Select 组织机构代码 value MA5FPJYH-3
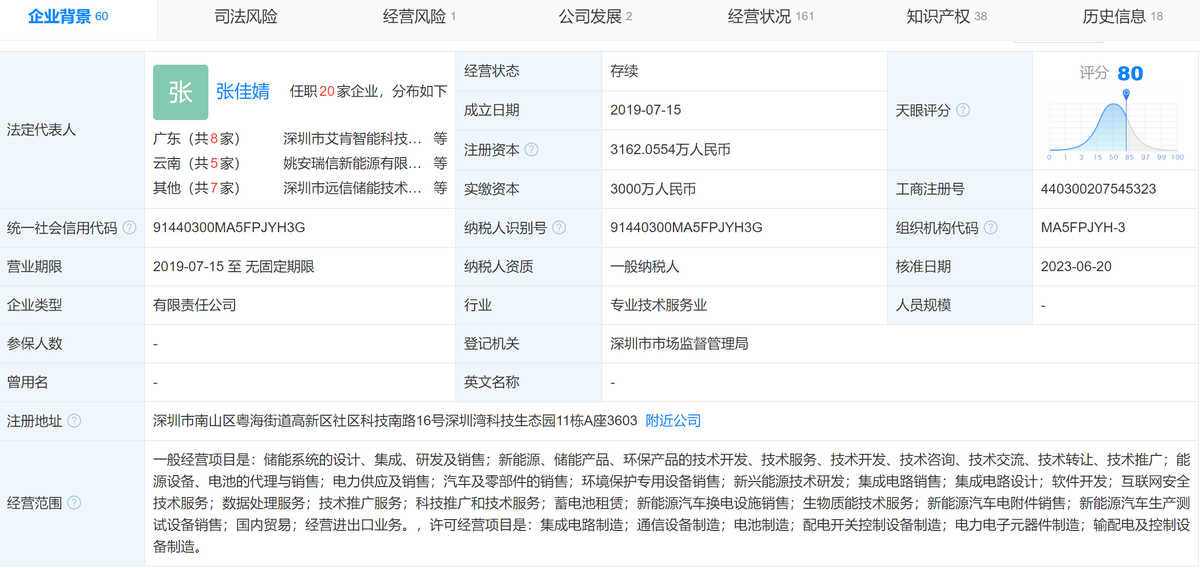Screen dimensions: 1200x568 1083,228
